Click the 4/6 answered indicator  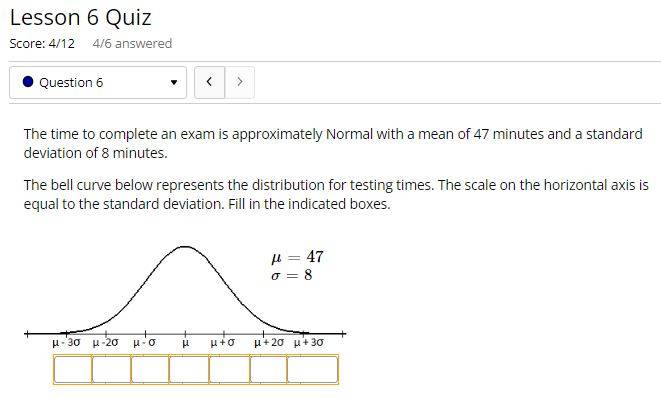point(132,43)
